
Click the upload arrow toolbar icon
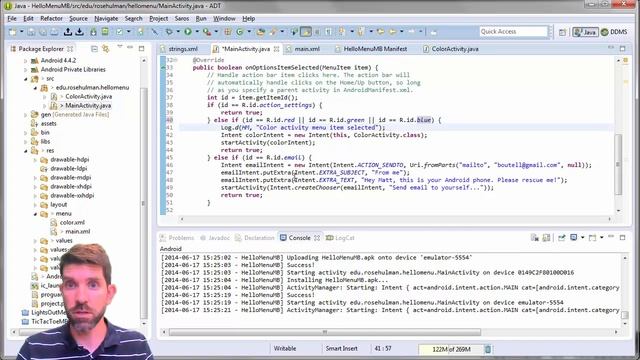pyautogui.click(x=68, y=32)
